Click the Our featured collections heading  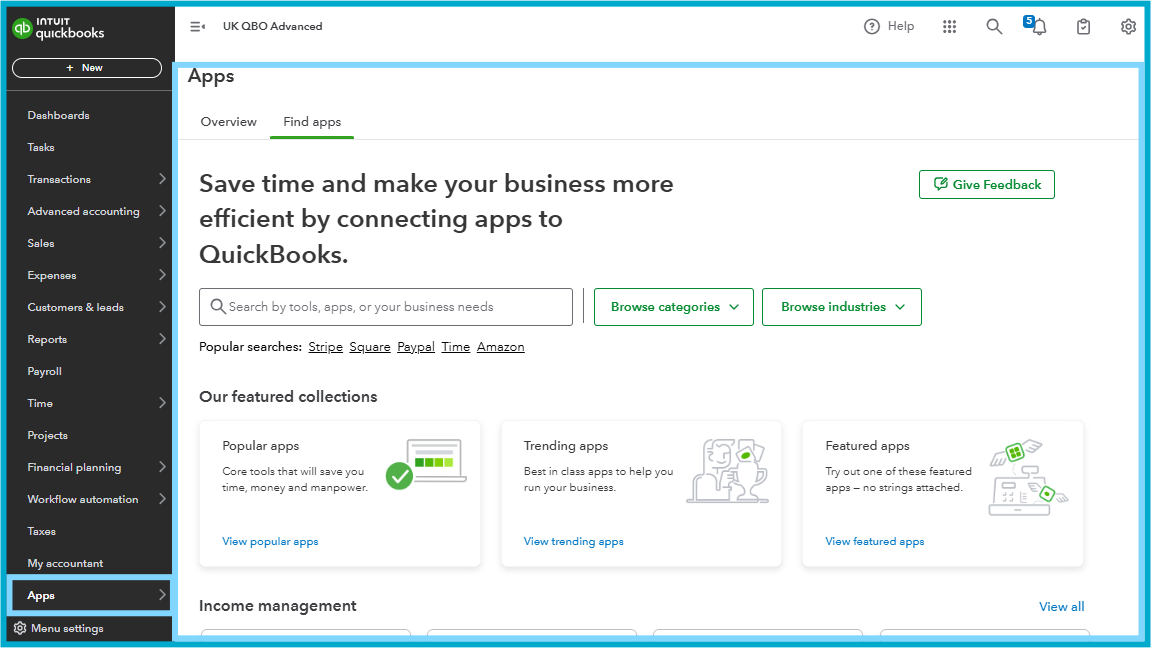(x=288, y=397)
